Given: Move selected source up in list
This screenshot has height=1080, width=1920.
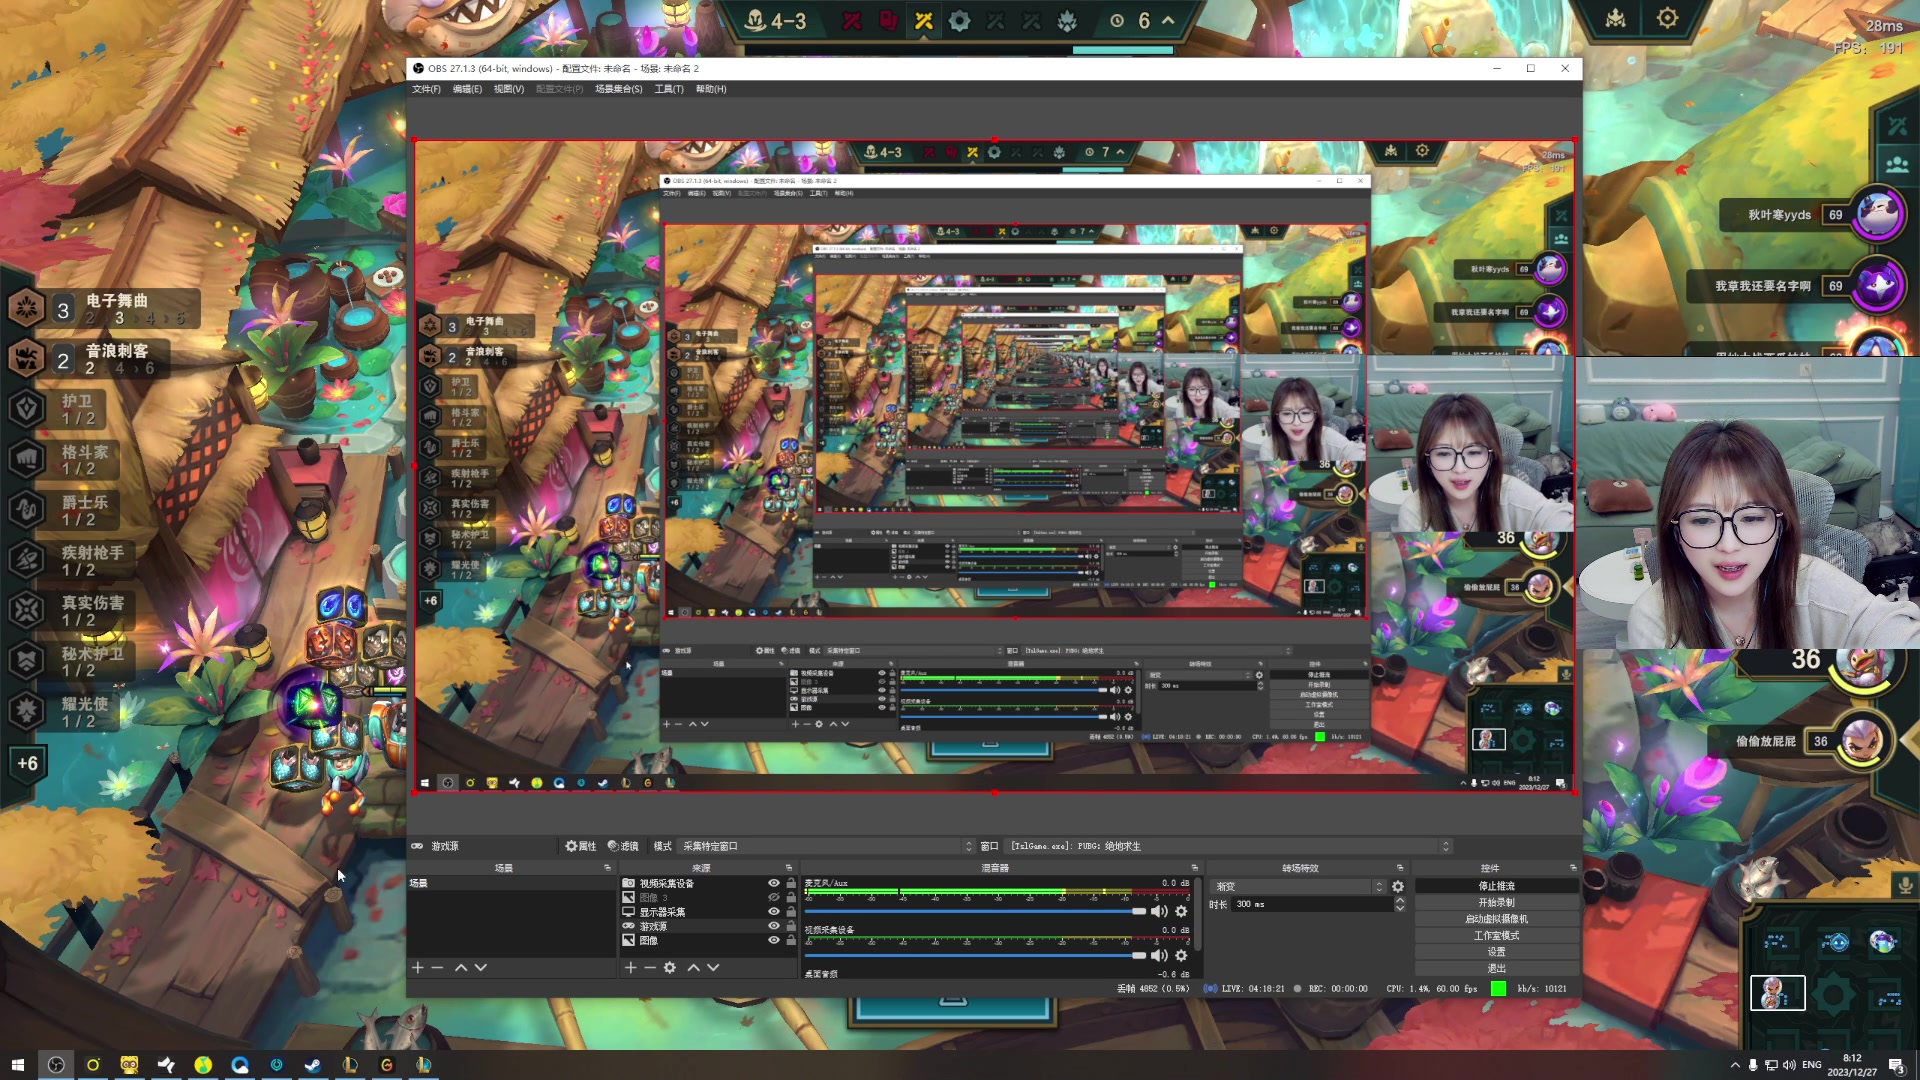Looking at the screenshot, I should pyautogui.click(x=694, y=967).
